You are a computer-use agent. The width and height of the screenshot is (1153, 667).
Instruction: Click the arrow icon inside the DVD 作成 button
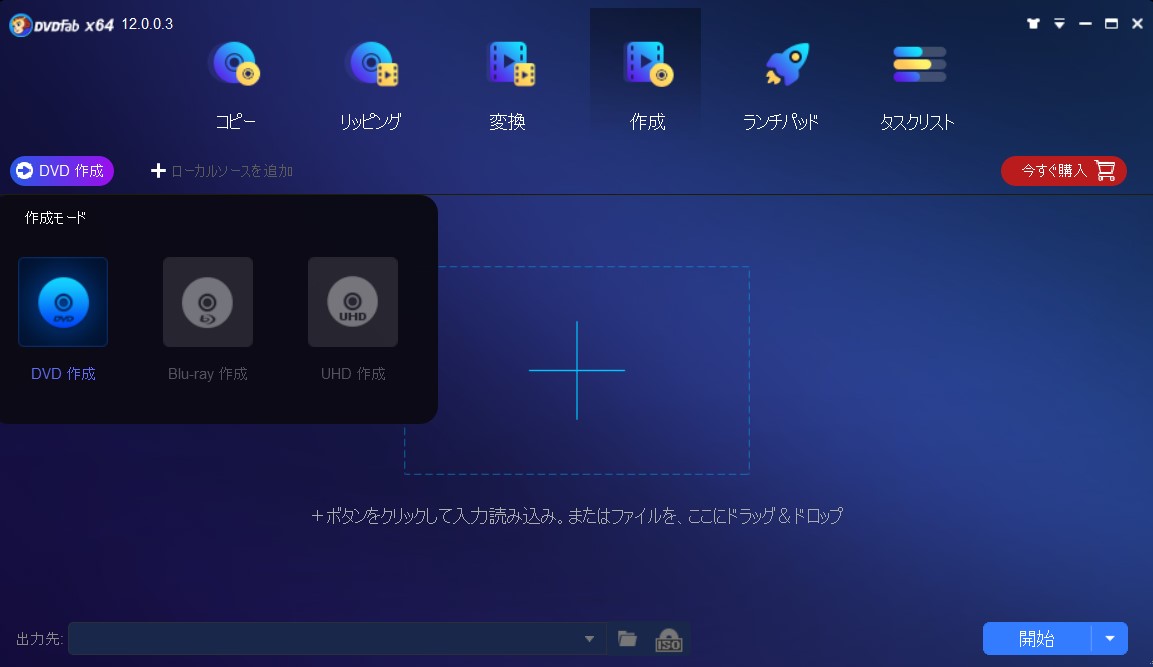pos(24,171)
